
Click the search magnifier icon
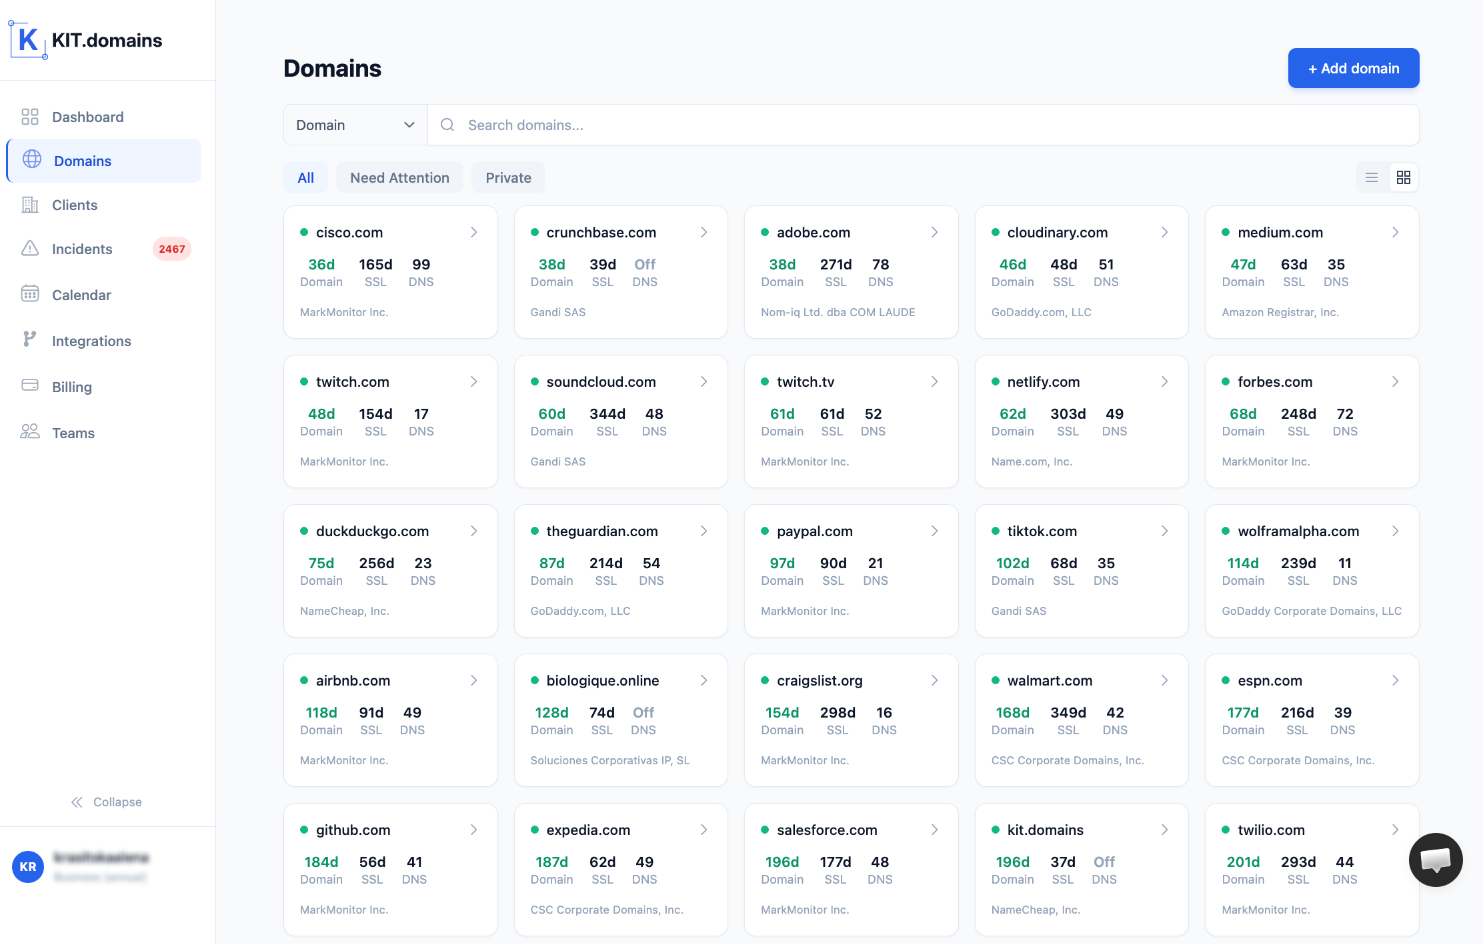446,124
